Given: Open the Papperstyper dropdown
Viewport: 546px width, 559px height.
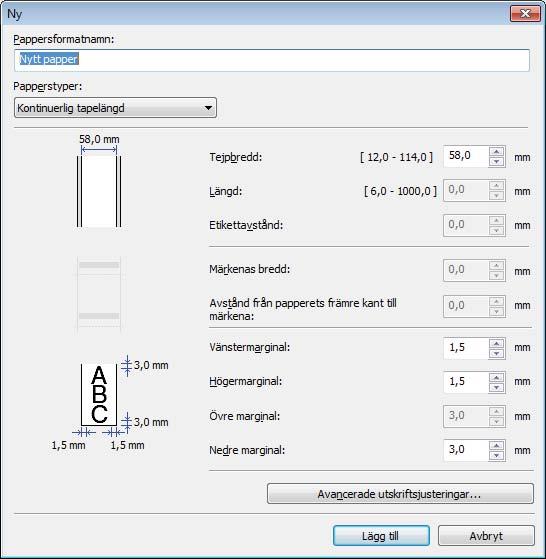Looking at the screenshot, I should click(115, 108).
